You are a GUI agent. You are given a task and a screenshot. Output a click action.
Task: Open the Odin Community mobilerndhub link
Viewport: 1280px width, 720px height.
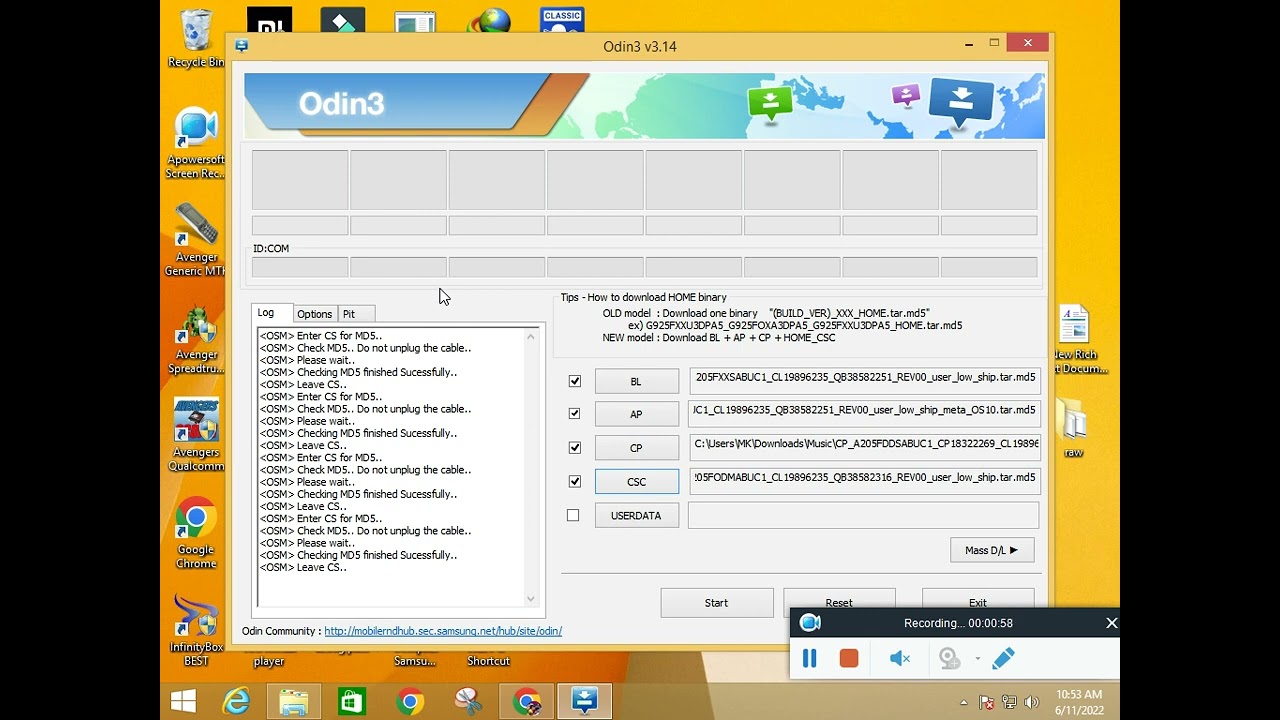443,631
